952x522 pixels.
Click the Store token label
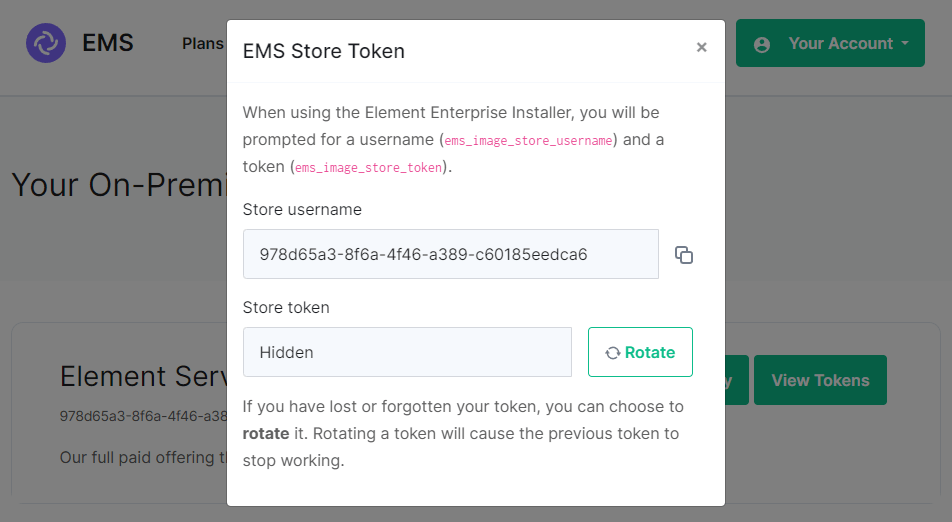[x=286, y=308]
